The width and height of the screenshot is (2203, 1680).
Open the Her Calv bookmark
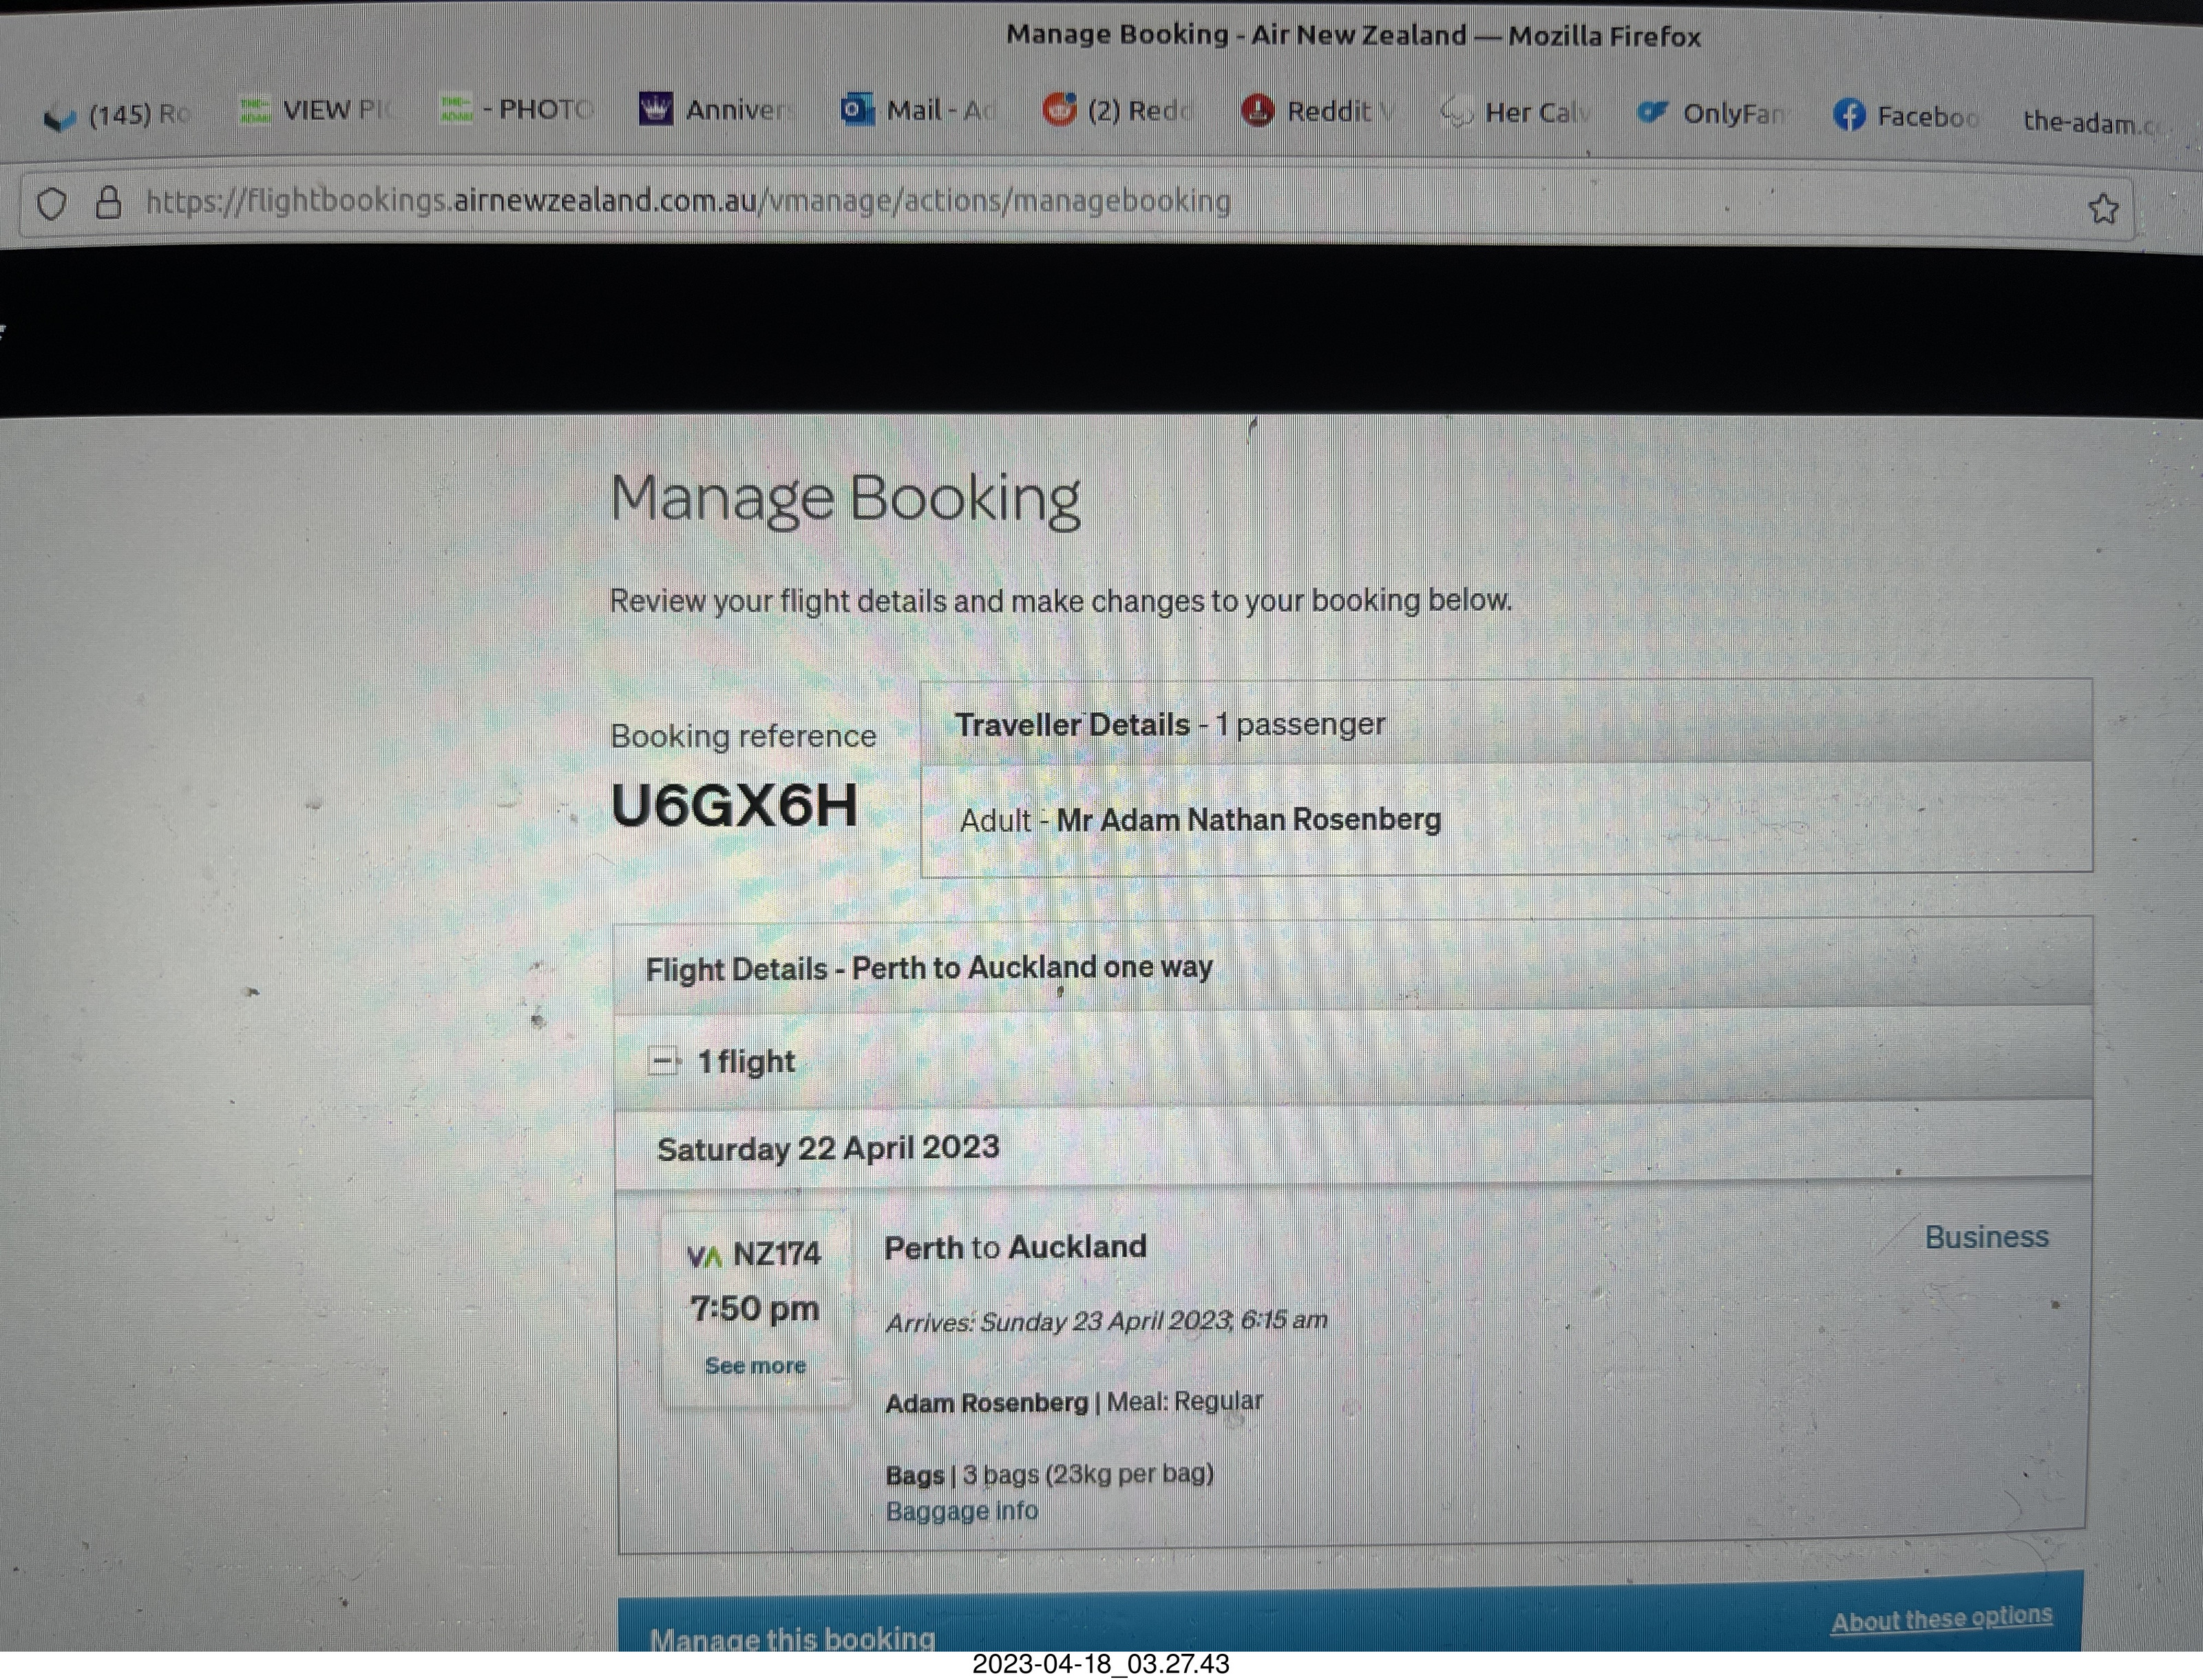point(1514,113)
